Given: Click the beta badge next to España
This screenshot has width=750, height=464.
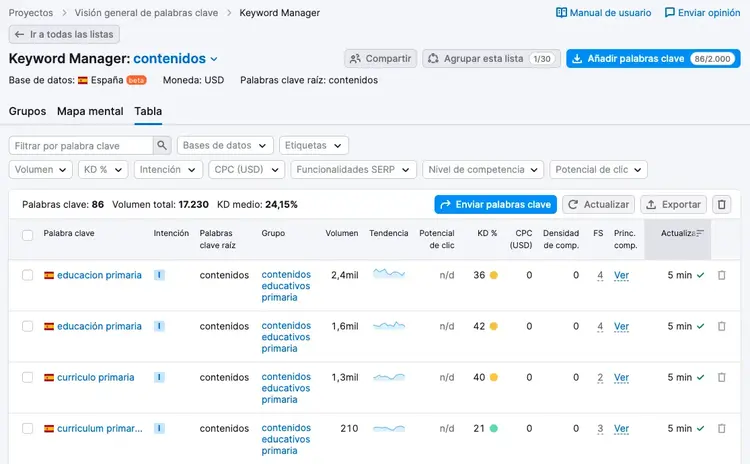Looking at the screenshot, I should [x=136, y=80].
